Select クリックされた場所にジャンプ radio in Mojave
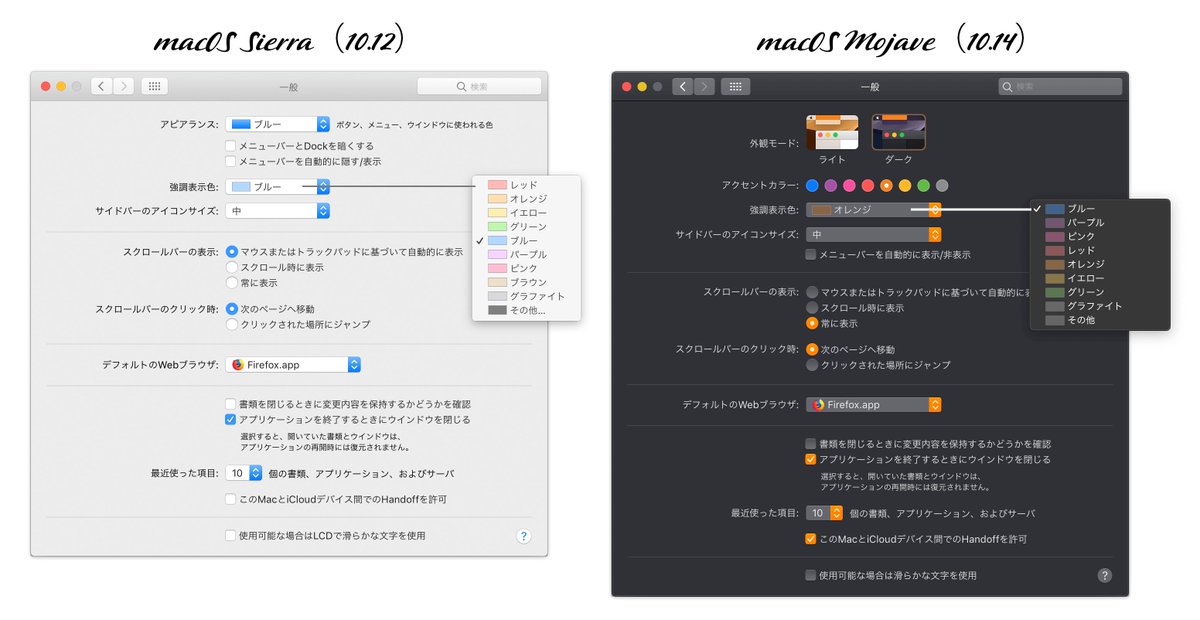Viewport: 1200px width, 620px height. coord(812,365)
